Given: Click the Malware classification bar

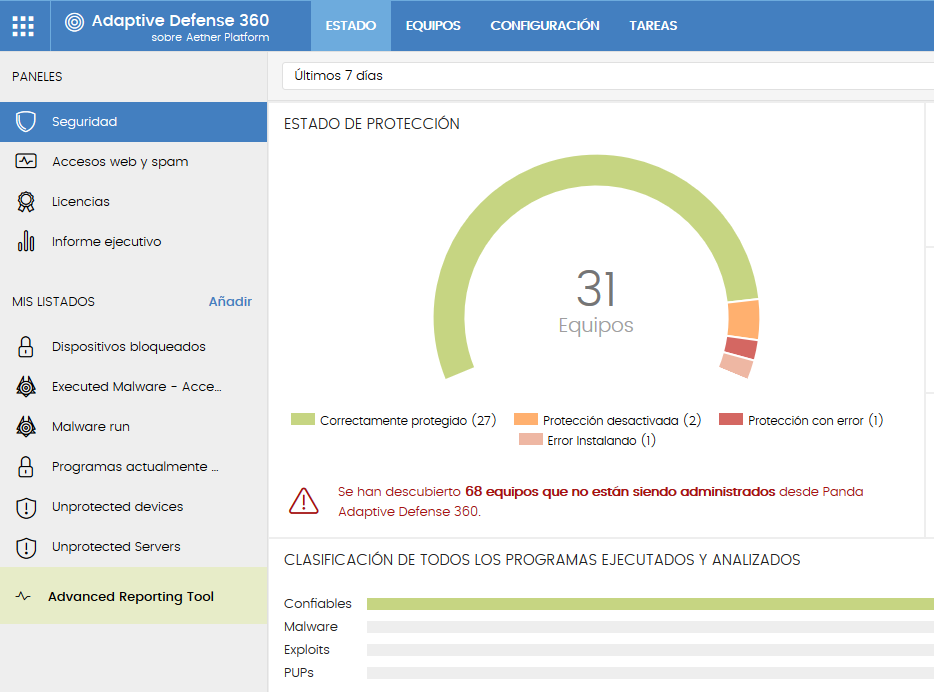Looking at the screenshot, I should click(650, 626).
